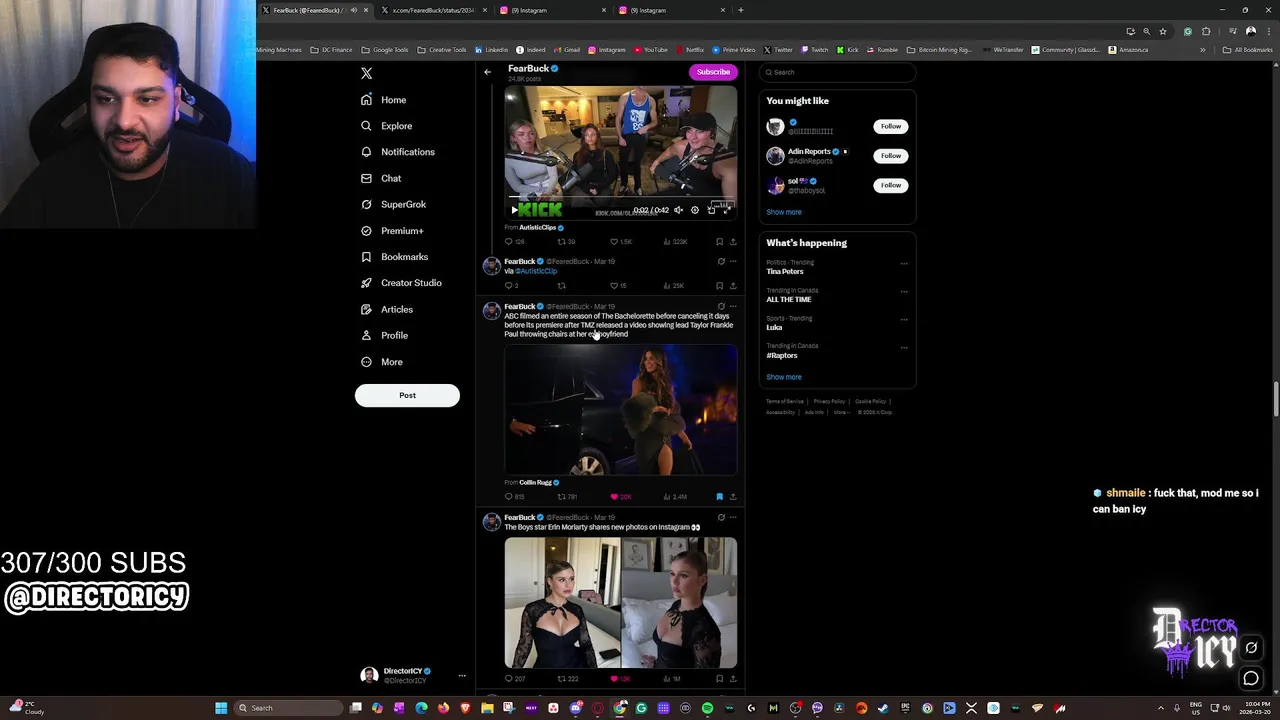This screenshot has height=720, width=1280.
Task: Open the Bachelorette video thumbnail
Action: [621, 410]
